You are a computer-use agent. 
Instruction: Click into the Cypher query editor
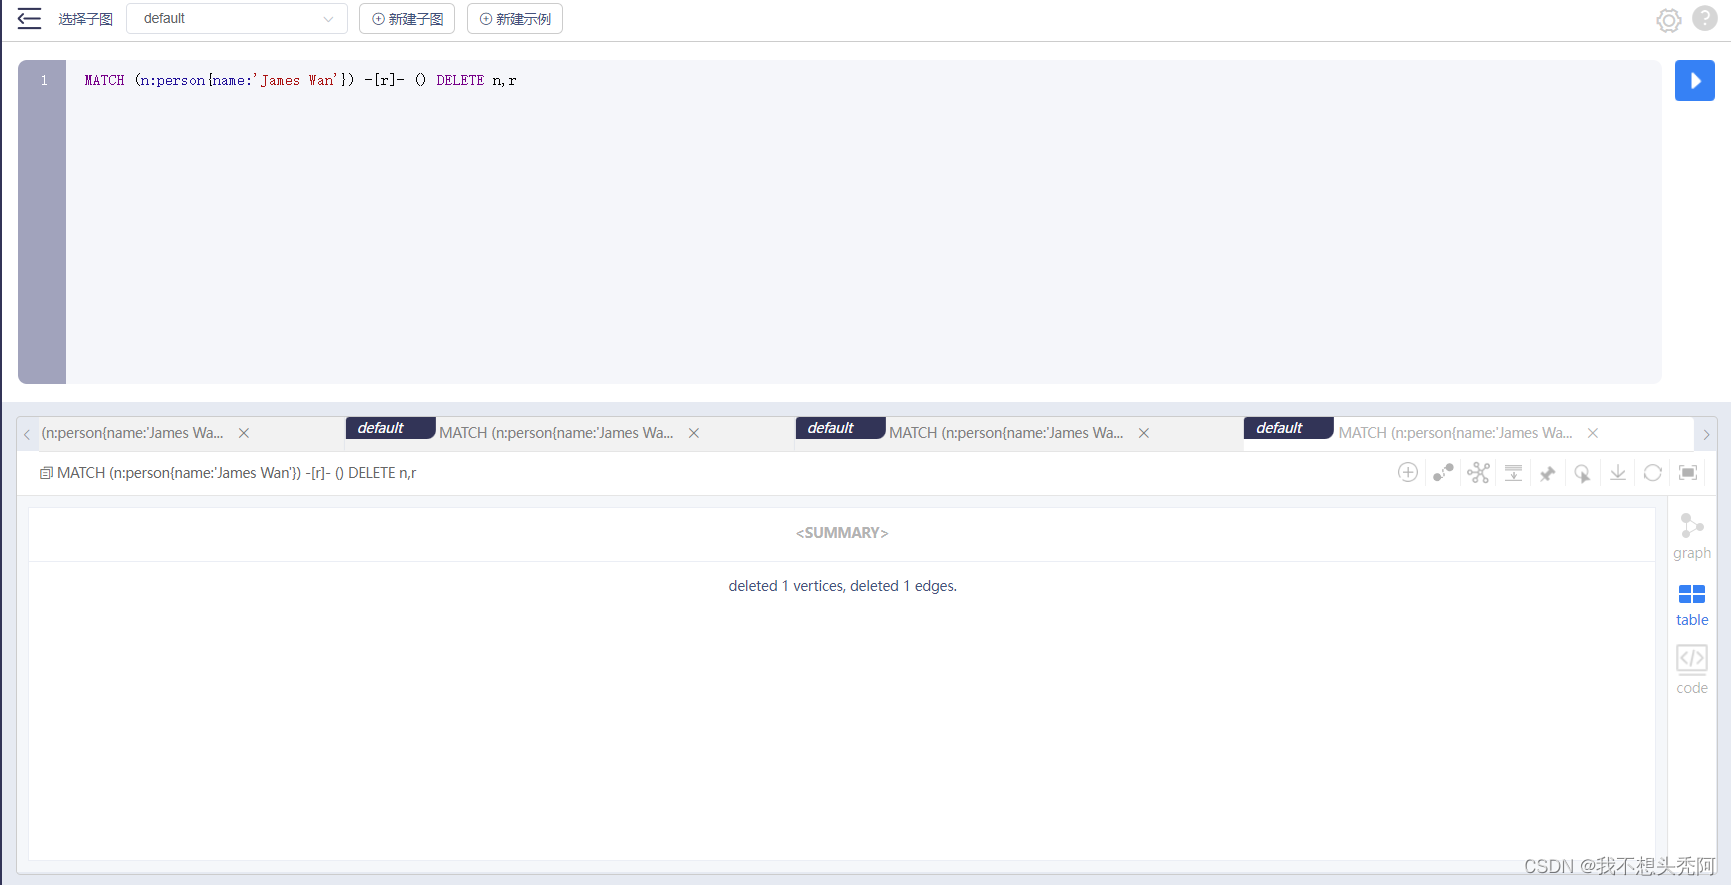click(x=863, y=222)
